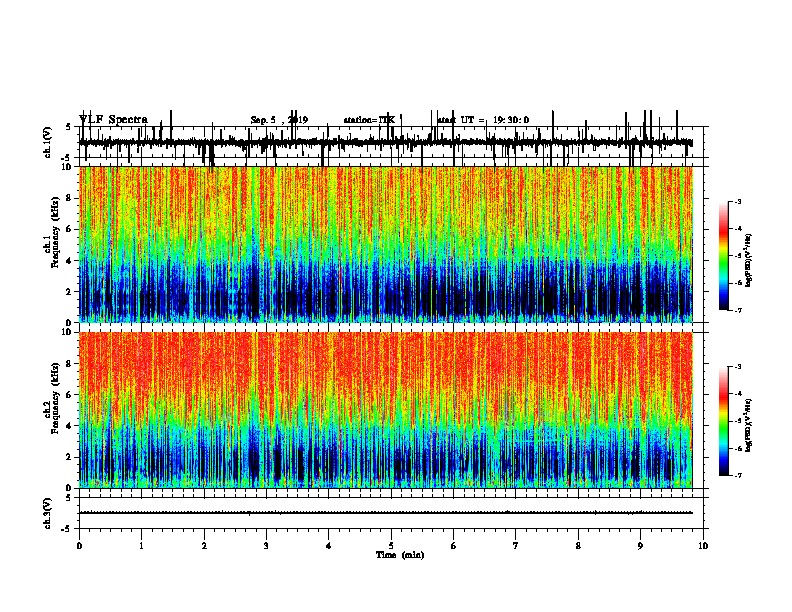
Task: Select the 'ch.1(V)' waveform axis label
Action: coord(48,142)
